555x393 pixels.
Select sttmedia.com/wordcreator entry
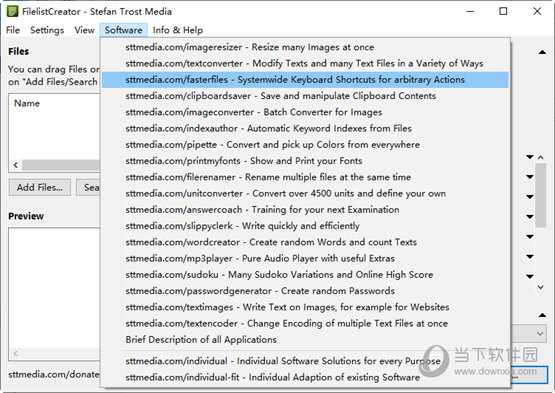(x=305, y=243)
